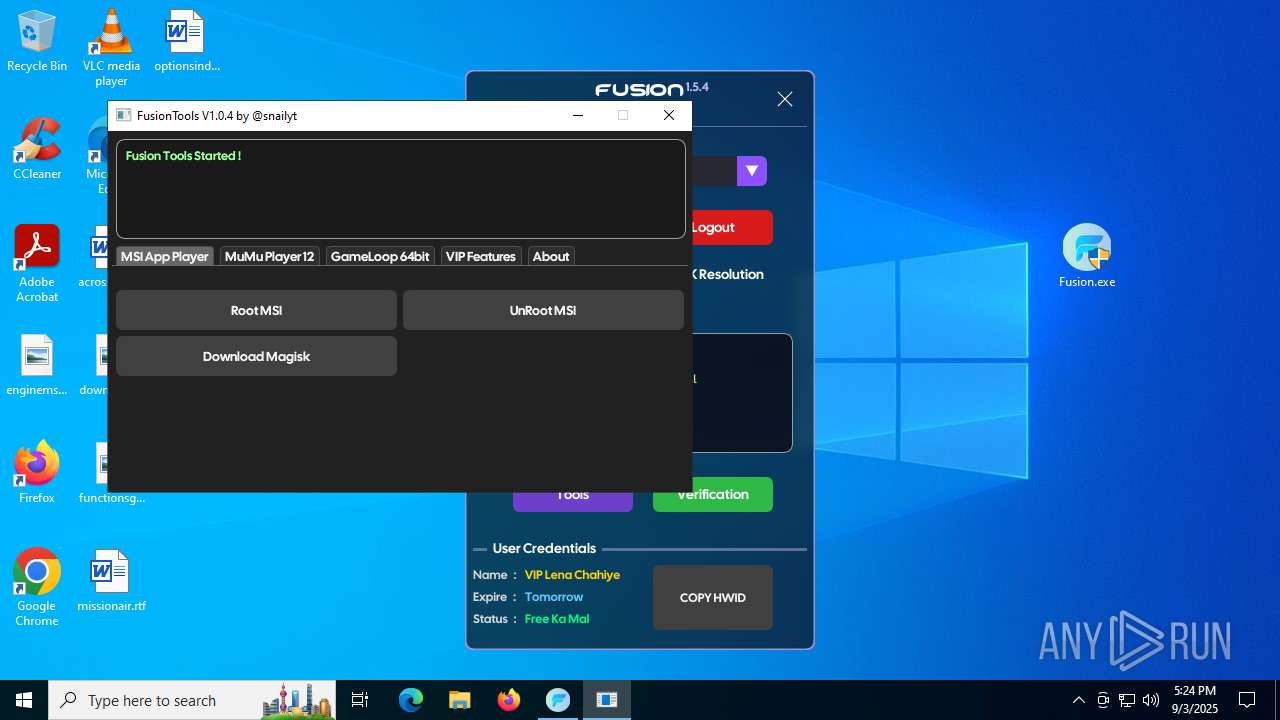
Task: Click the Fusion Tools Started! log message
Action: click(x=183, y=156)
